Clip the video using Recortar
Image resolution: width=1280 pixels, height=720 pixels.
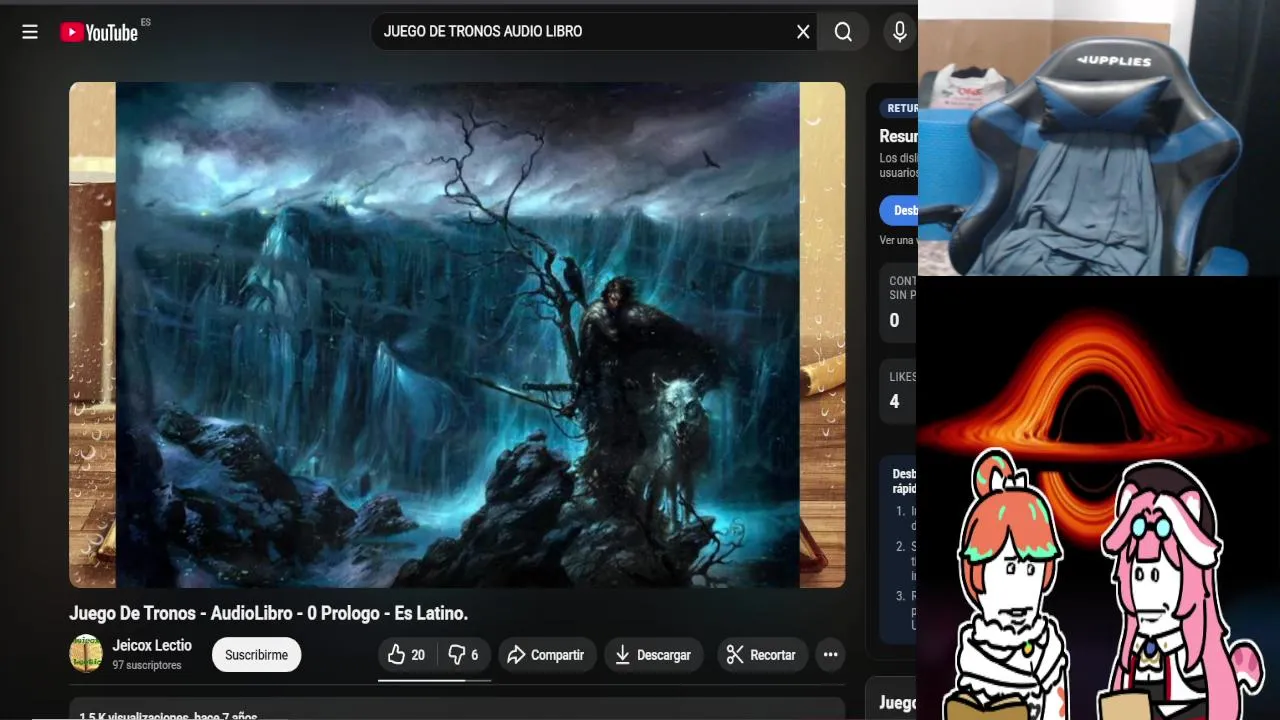pos(762,655)
